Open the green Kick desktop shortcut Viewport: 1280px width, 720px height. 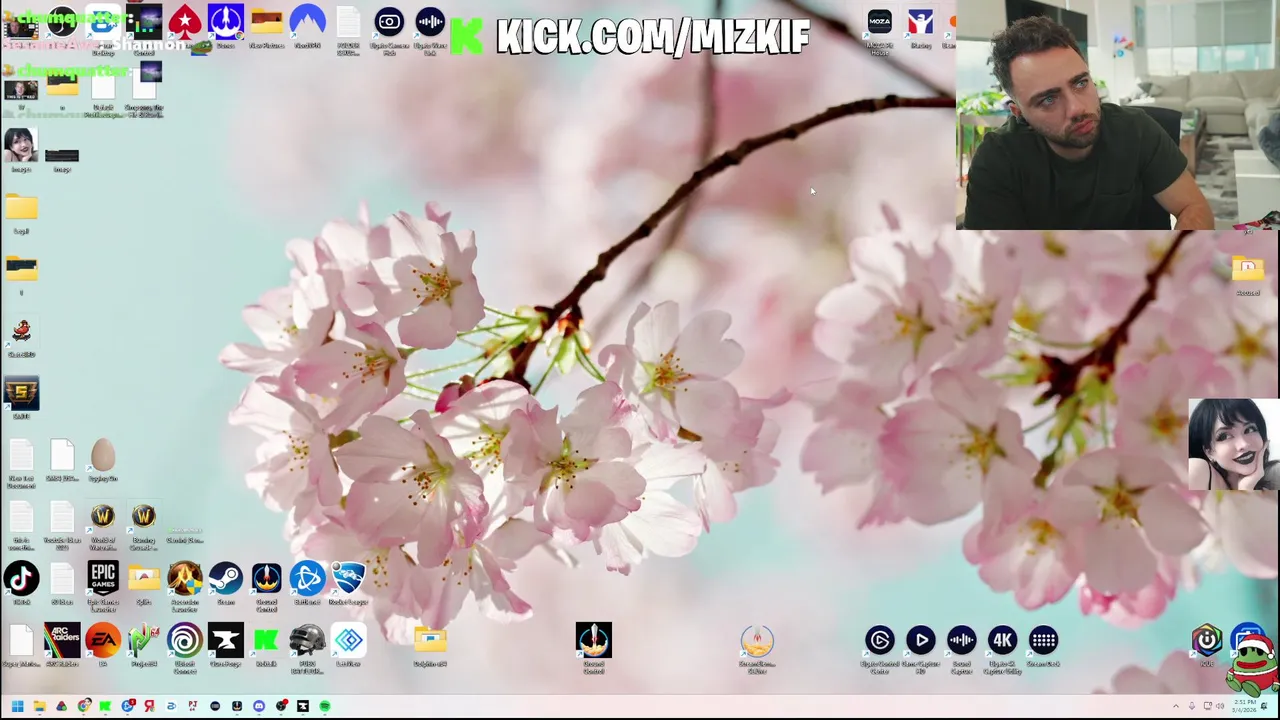pyautogui.click(x=266, y=640)
